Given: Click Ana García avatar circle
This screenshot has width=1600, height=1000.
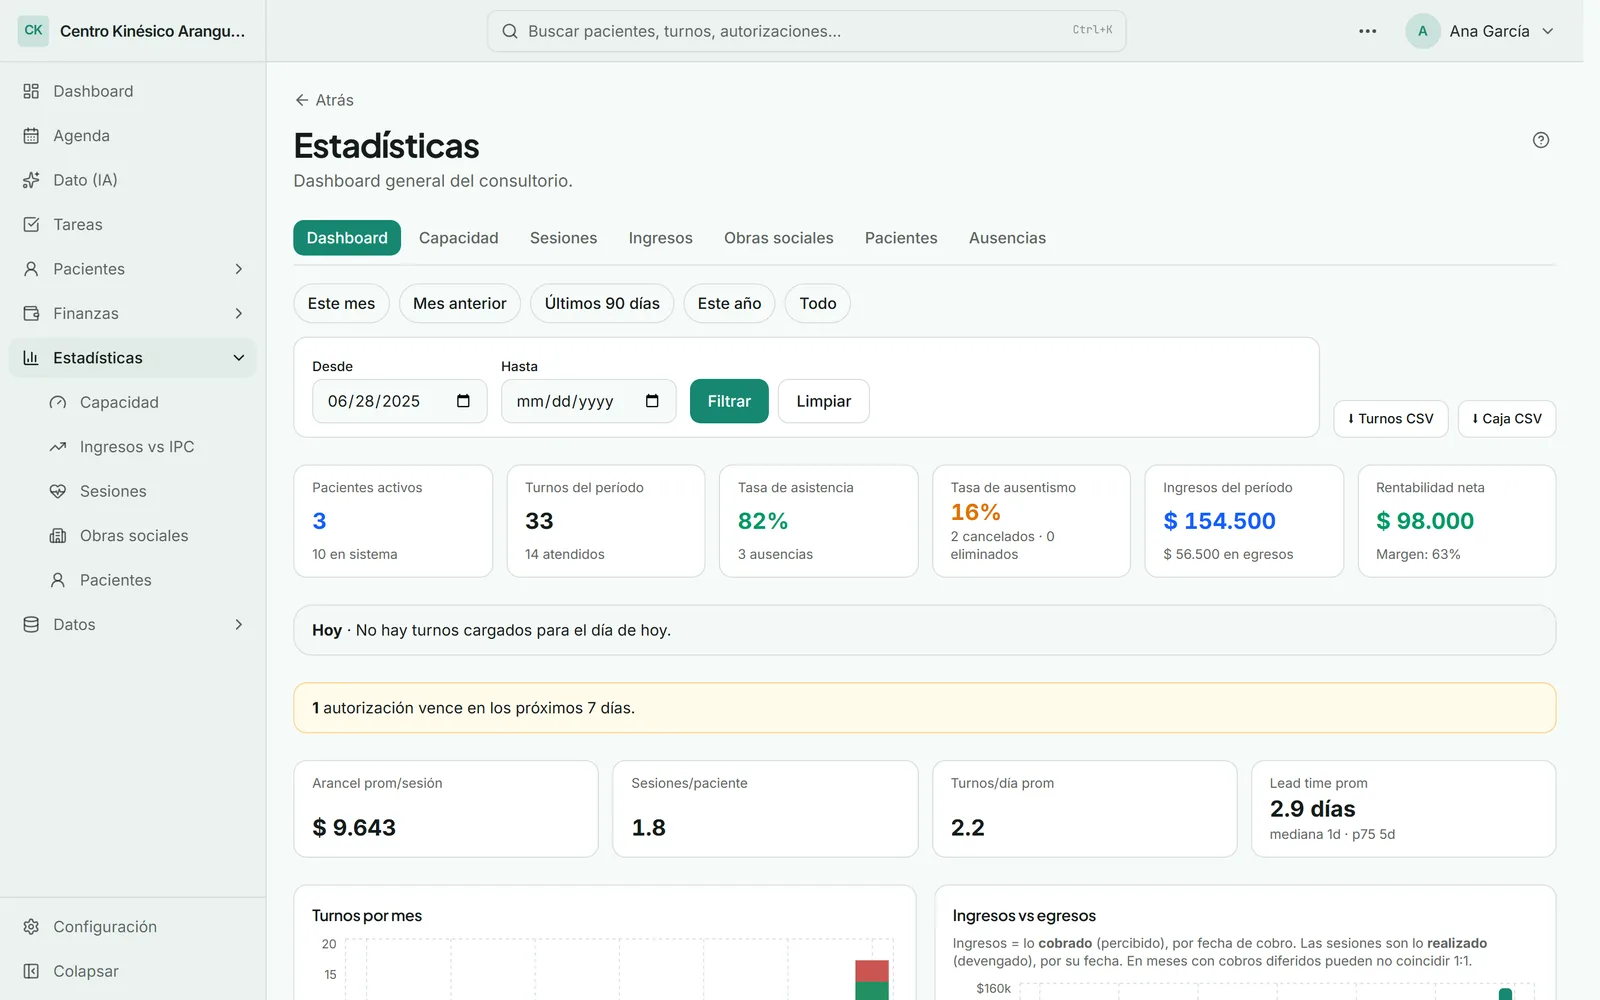Looking at the screenshot, I should click(x=1422, y=31).
